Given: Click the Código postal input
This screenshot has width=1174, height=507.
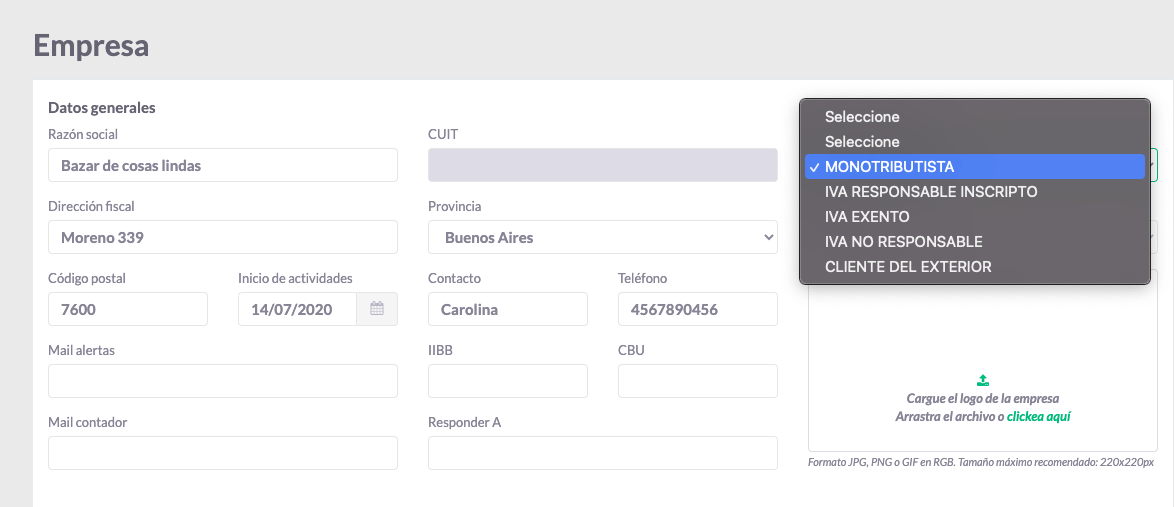Looking at the screenshot, I should click(x=127, y=309).
